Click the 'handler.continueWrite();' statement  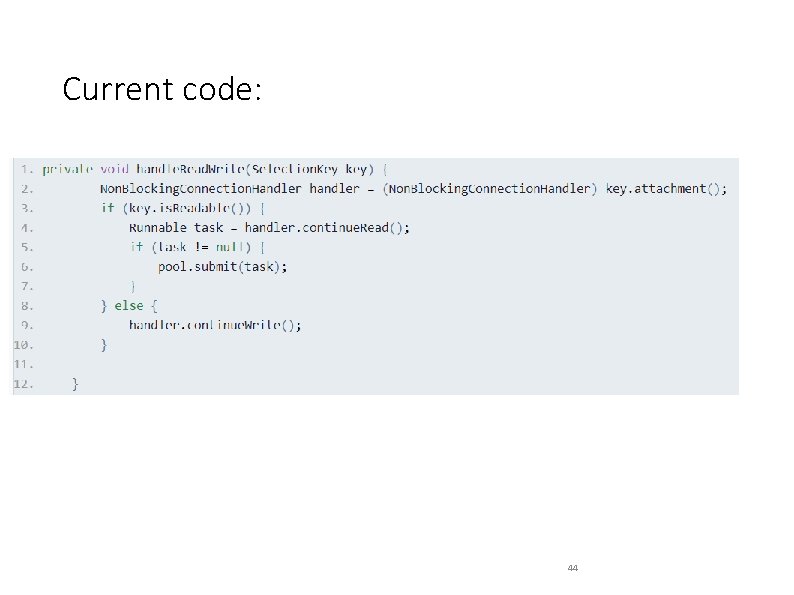(215, 325)
